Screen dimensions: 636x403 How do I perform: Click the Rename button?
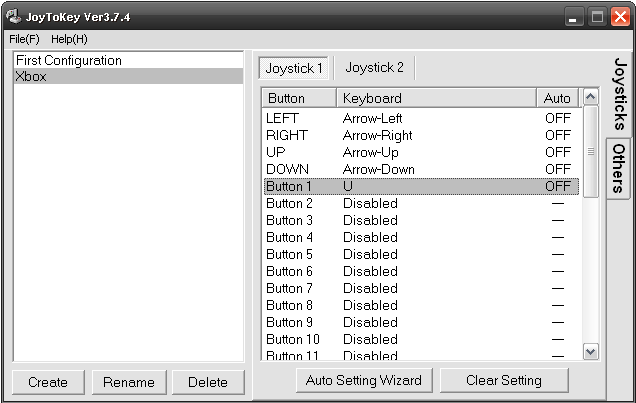point(129,382)
